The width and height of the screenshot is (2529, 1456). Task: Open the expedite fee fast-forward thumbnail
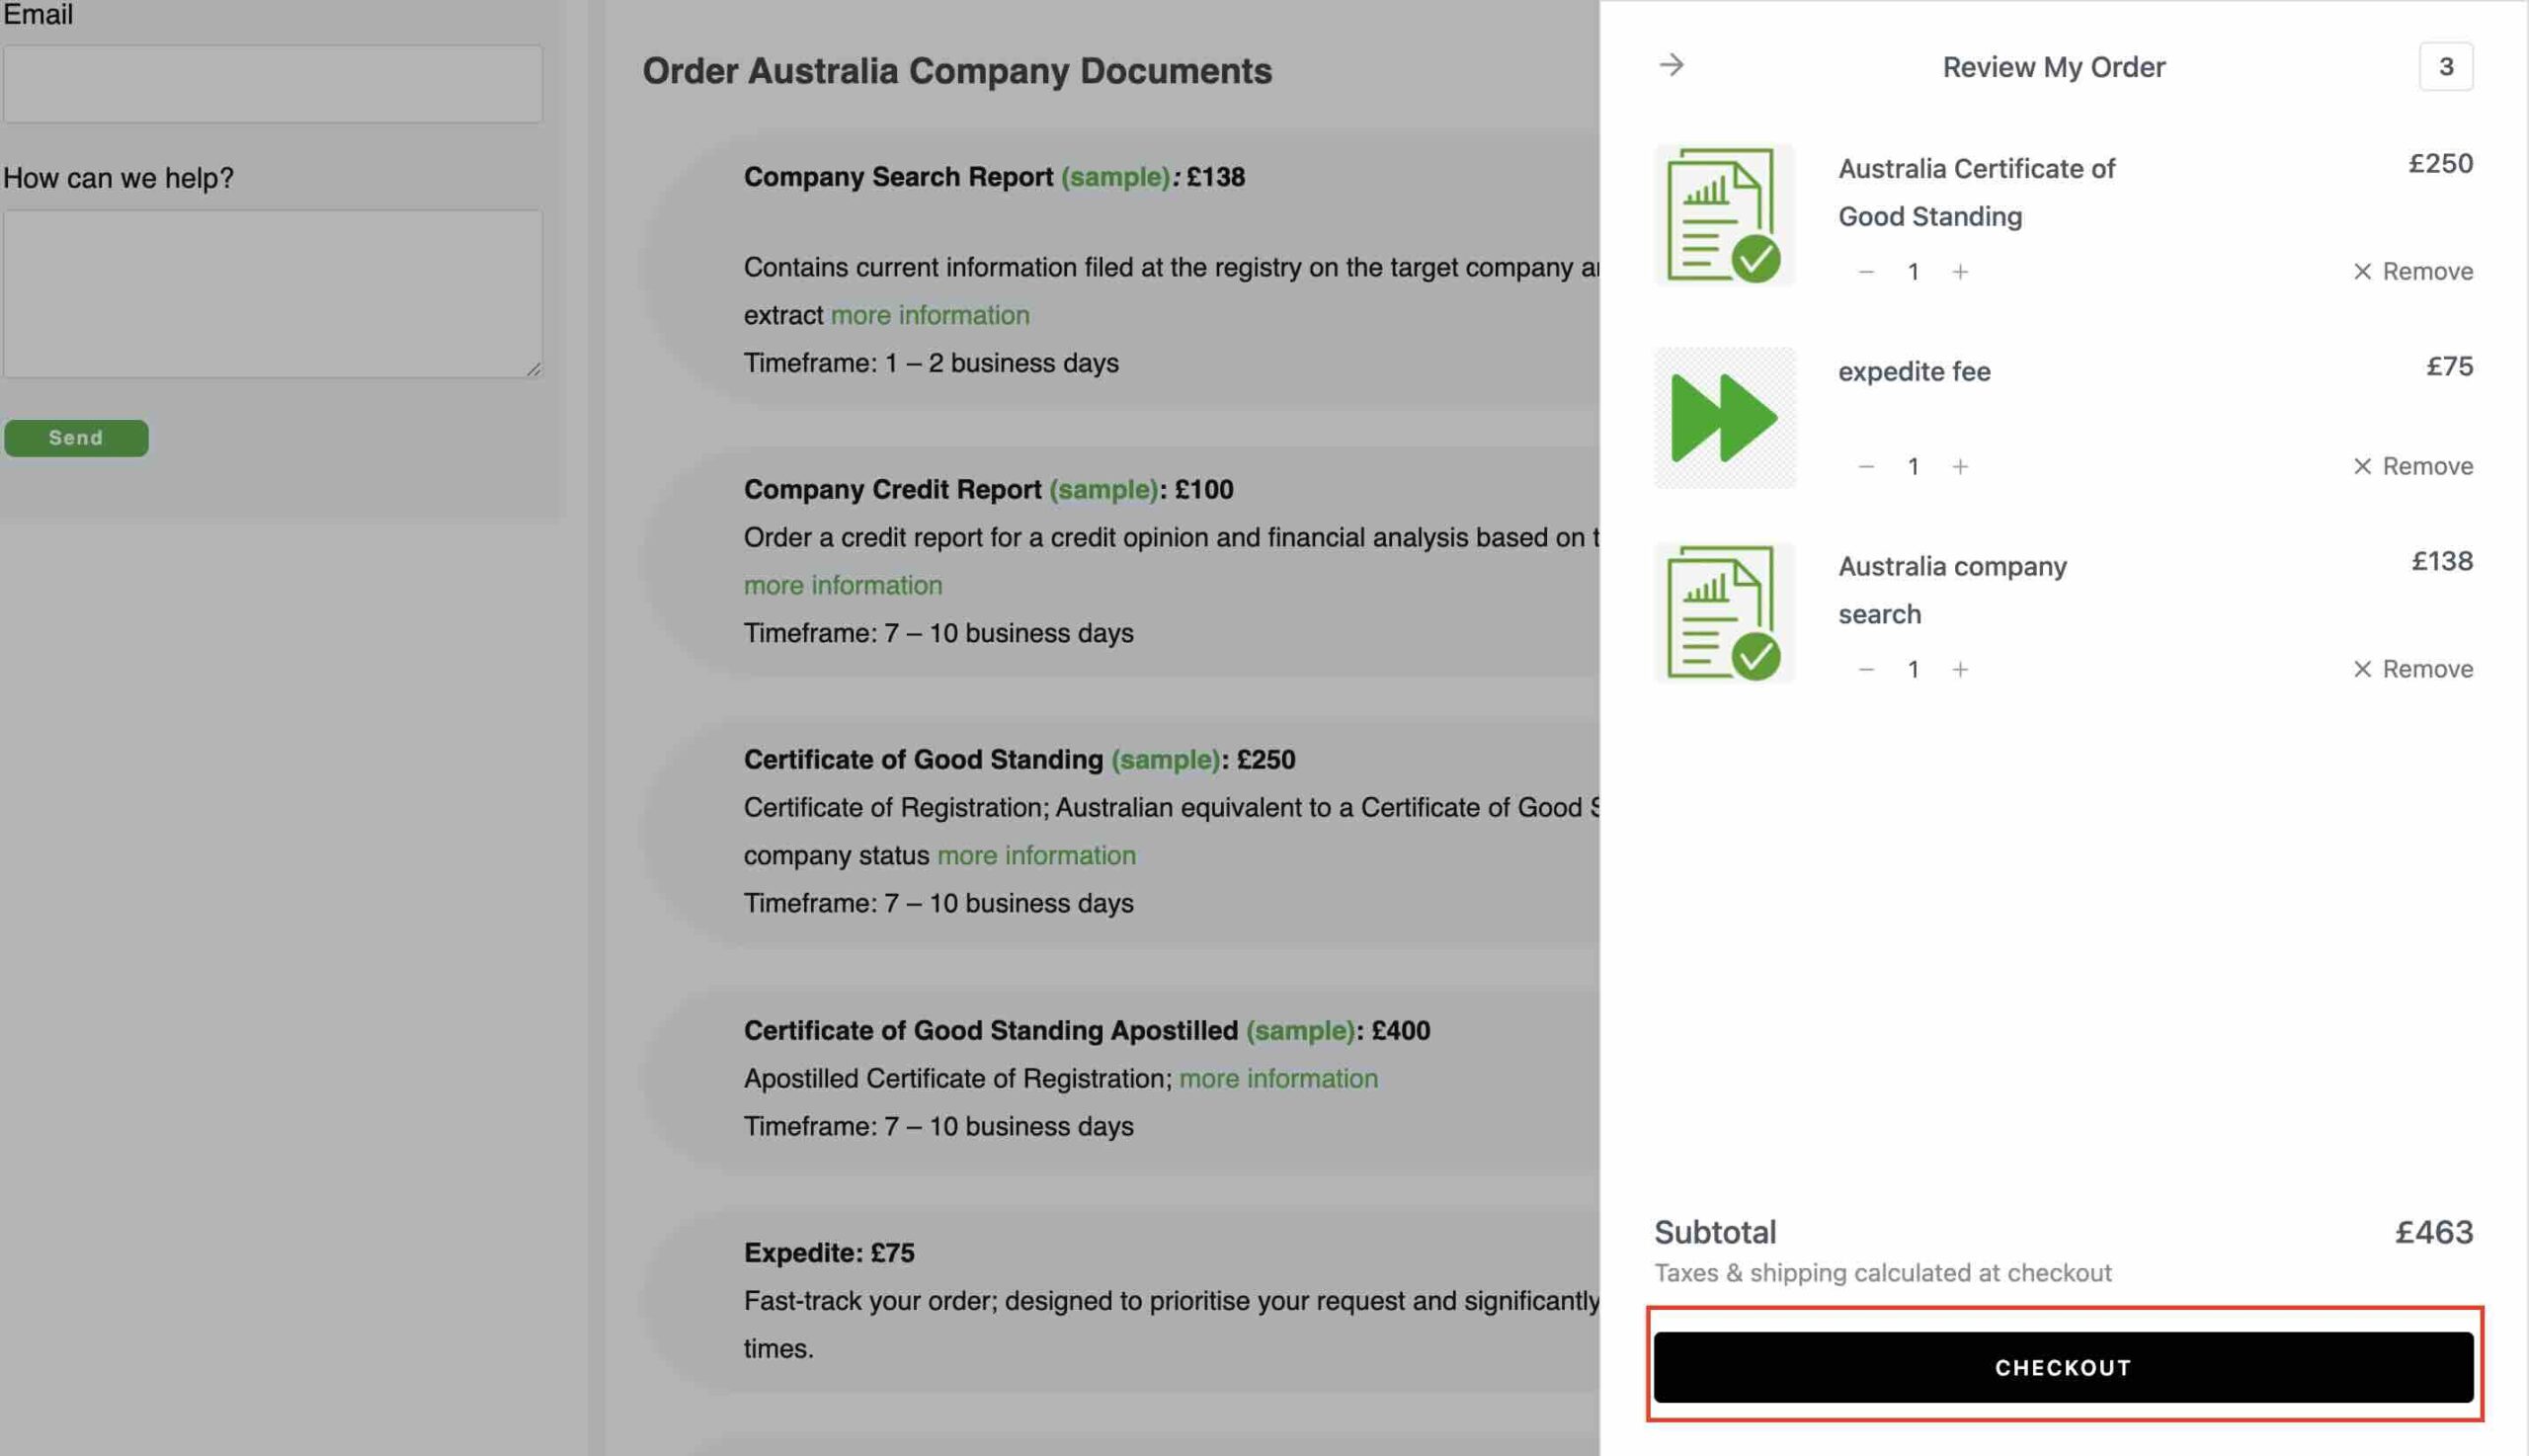tap(1724, 418)
